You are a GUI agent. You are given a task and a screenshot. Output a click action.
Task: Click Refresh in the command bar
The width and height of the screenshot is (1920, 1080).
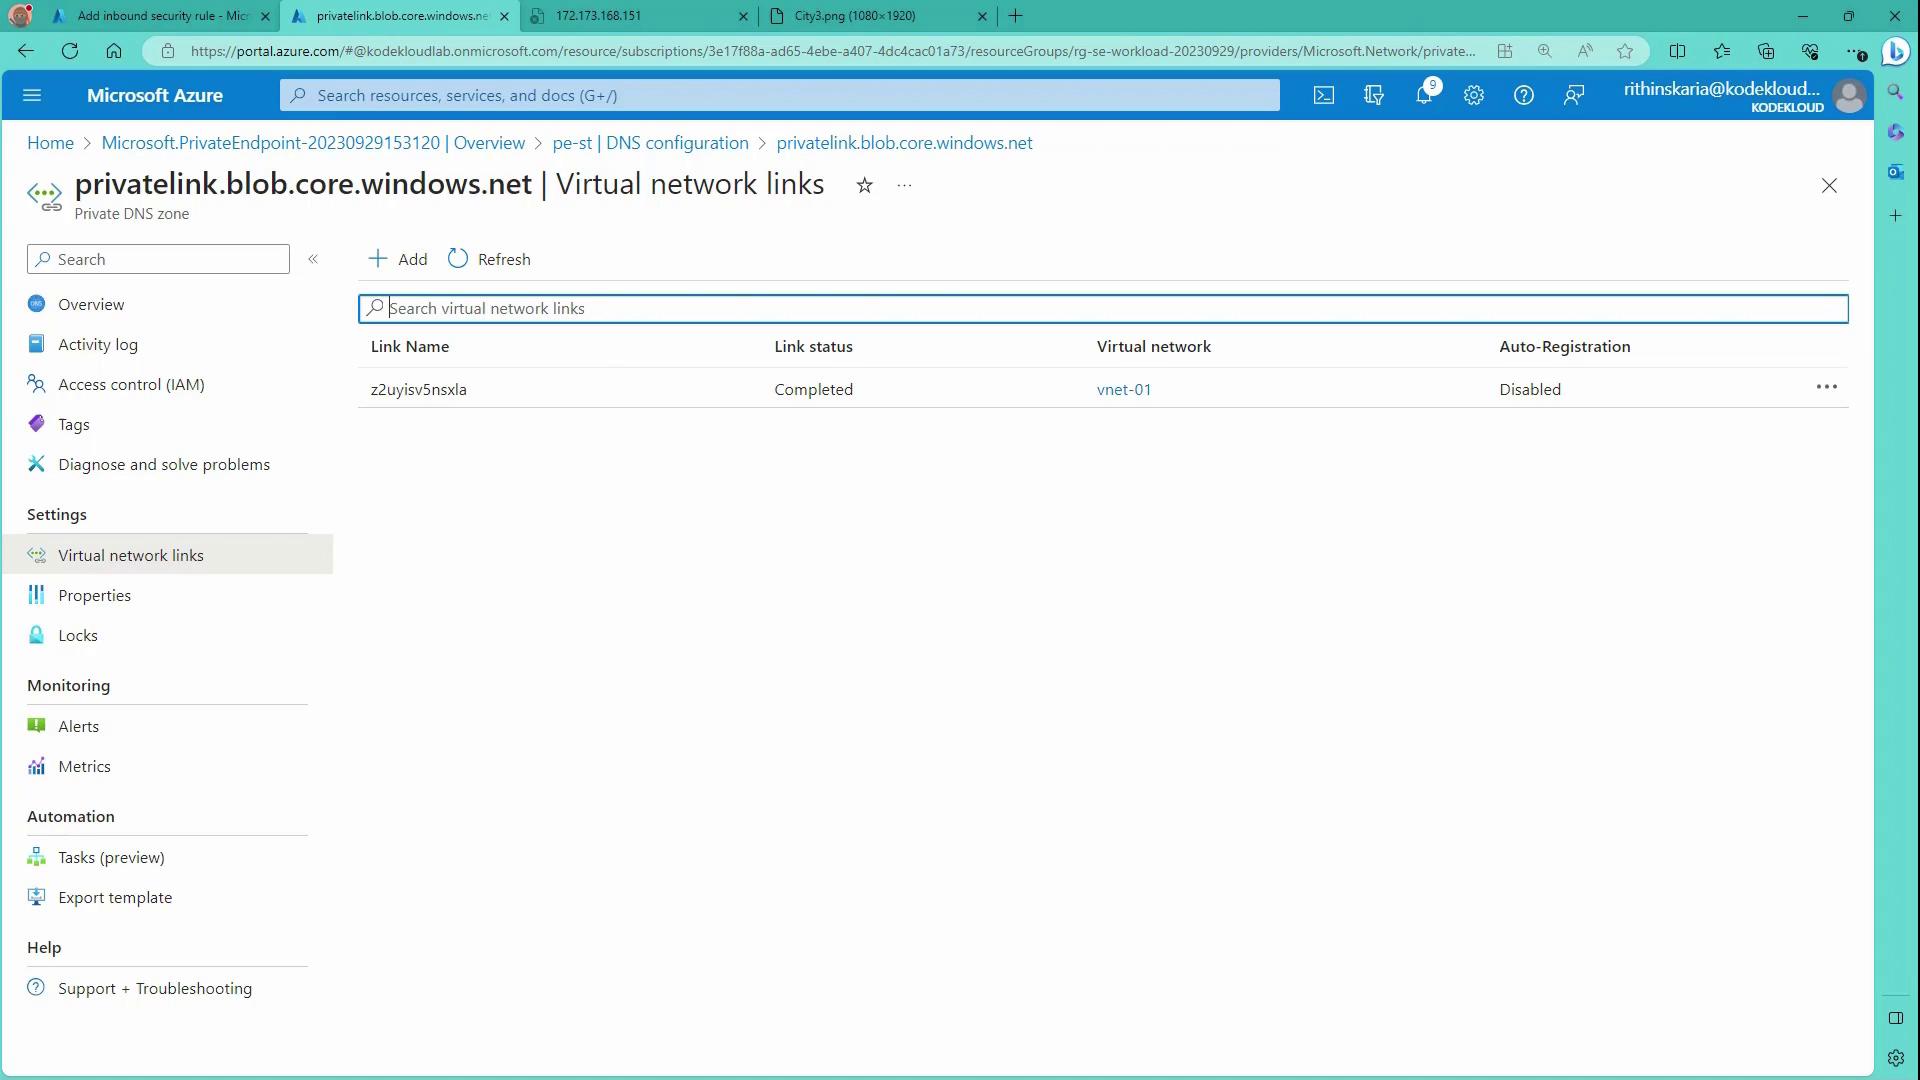point(490,260)
